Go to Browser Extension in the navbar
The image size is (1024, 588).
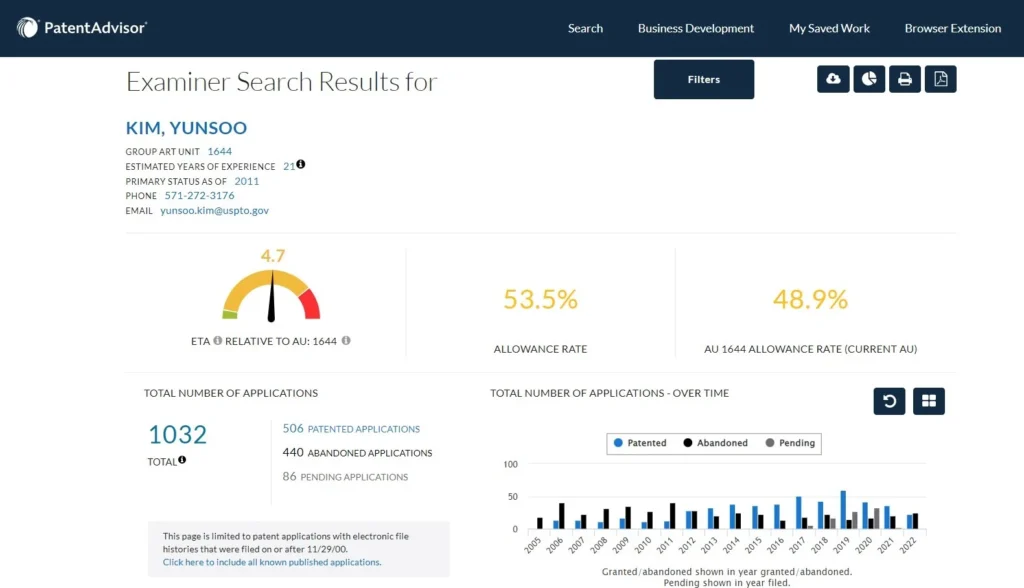pyautogui.click(x=952, y=29)
